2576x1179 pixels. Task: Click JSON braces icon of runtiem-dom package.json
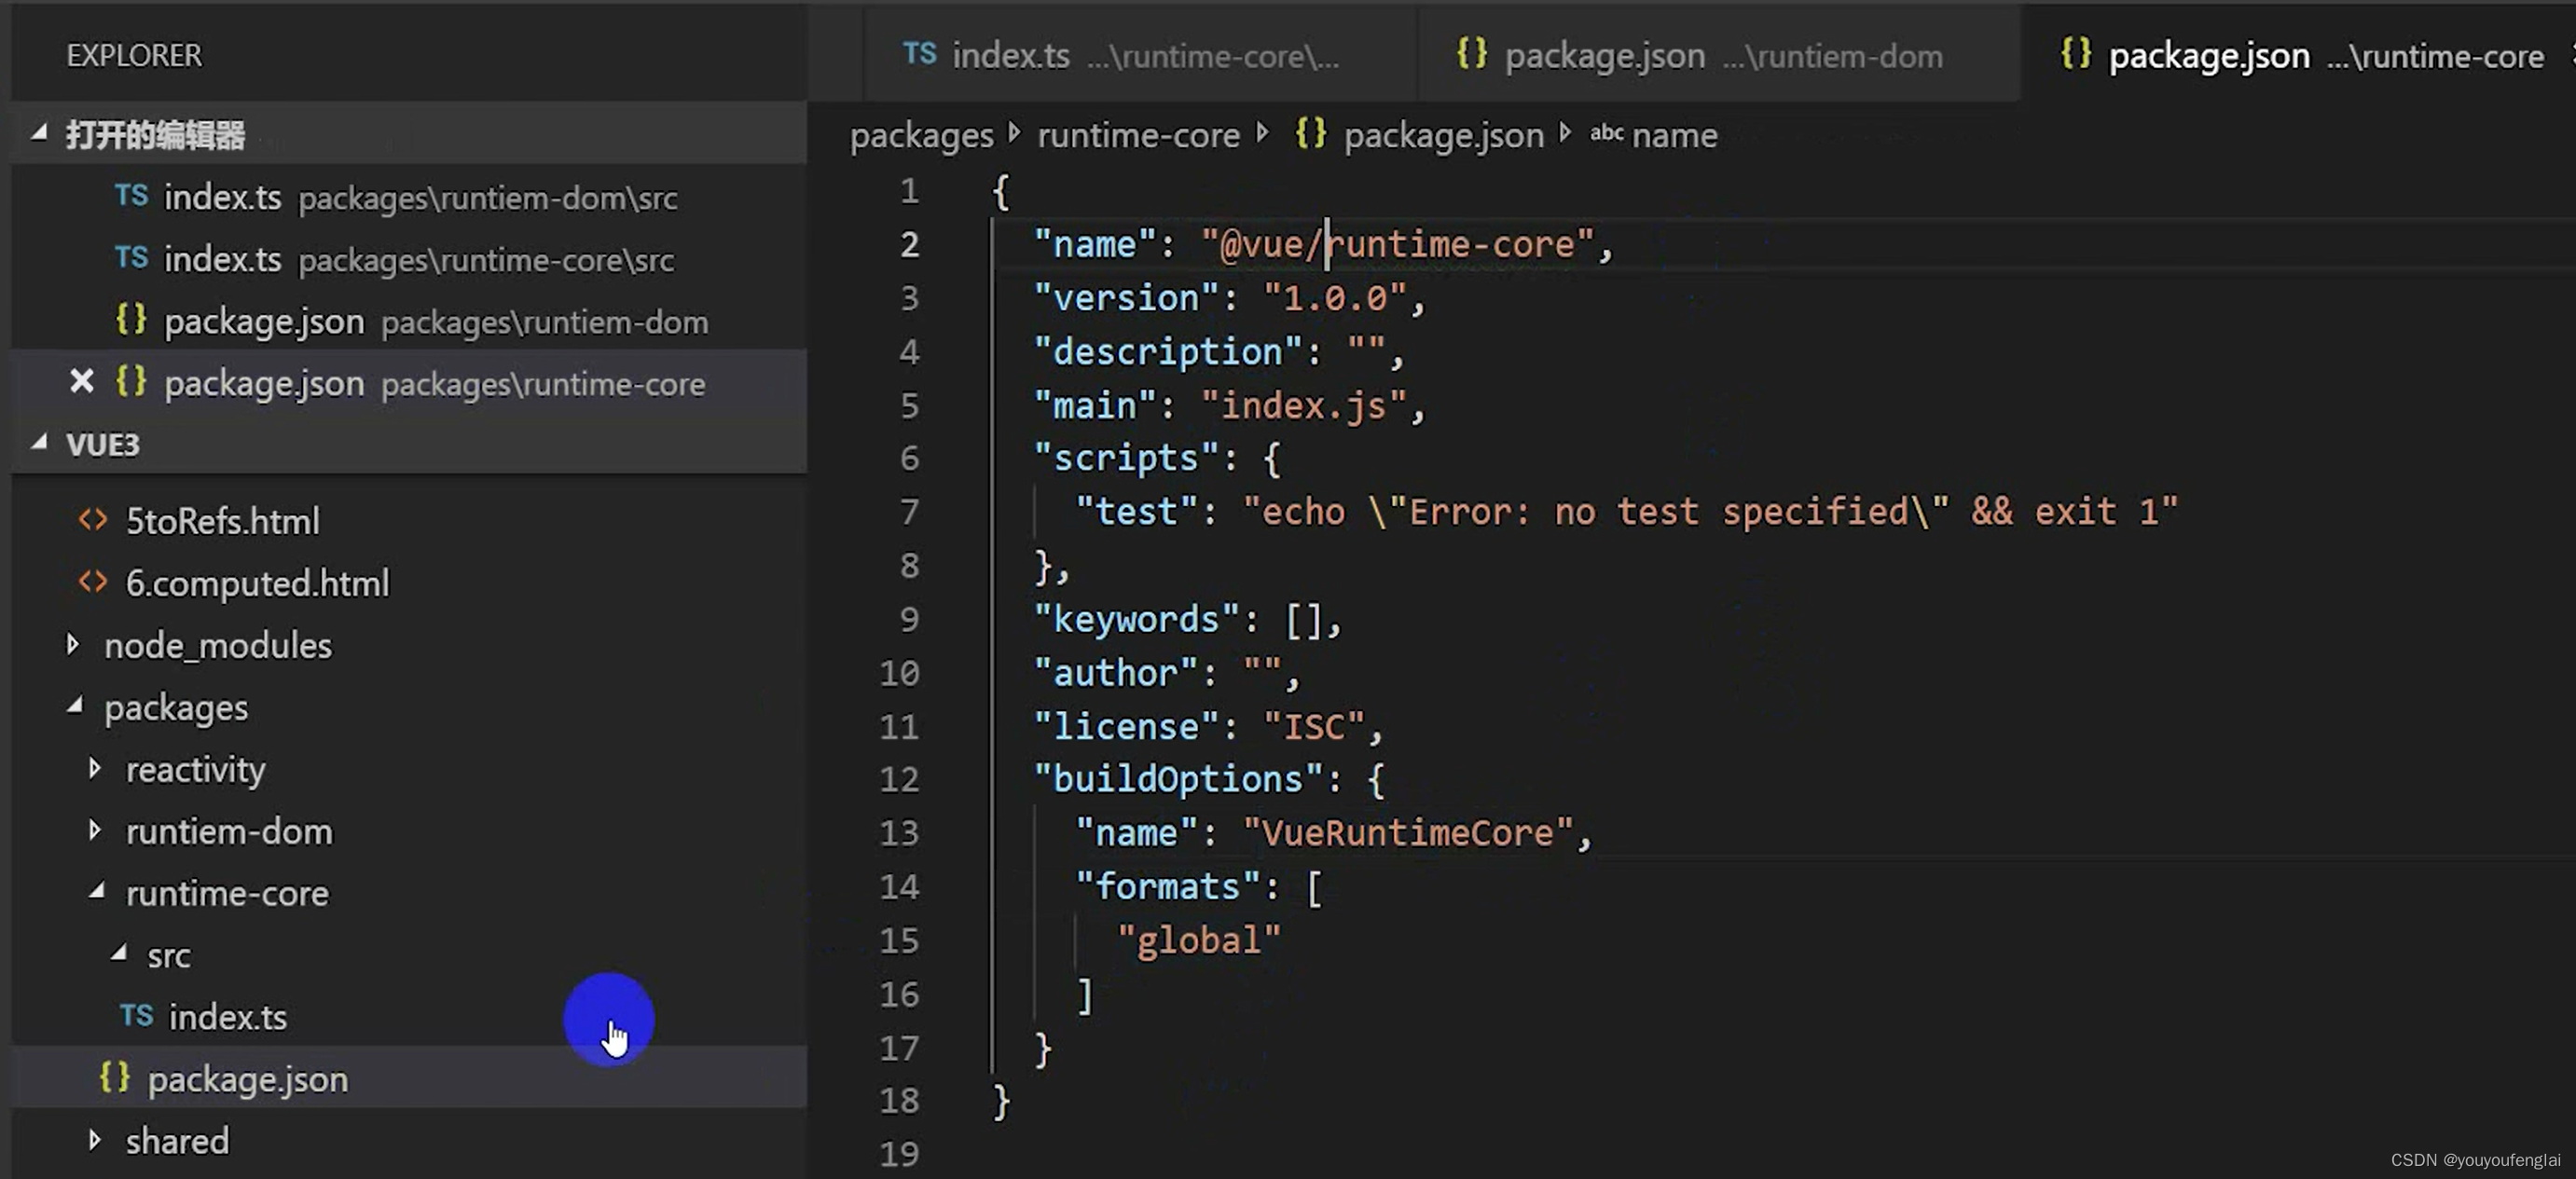click(131, 320)
